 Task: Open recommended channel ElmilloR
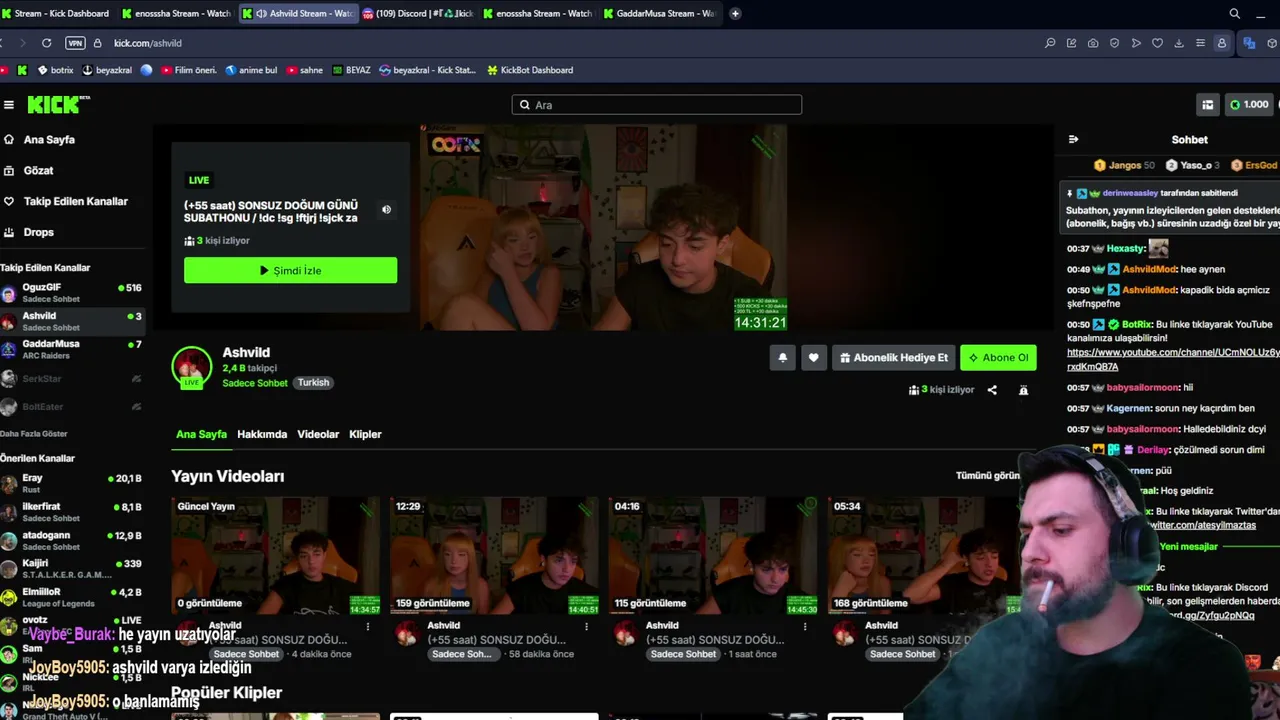click(x=72, y=597)
